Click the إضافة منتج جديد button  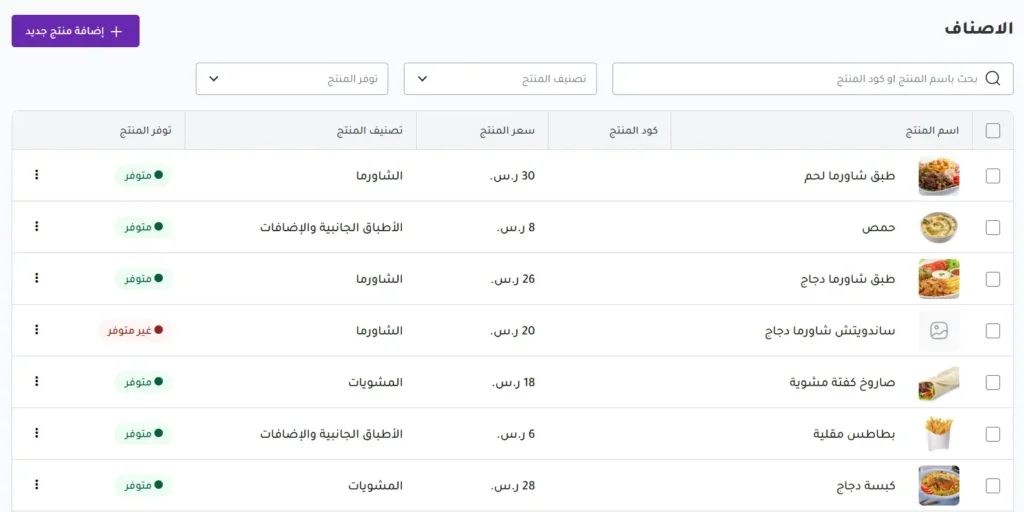tap(75, 31)
